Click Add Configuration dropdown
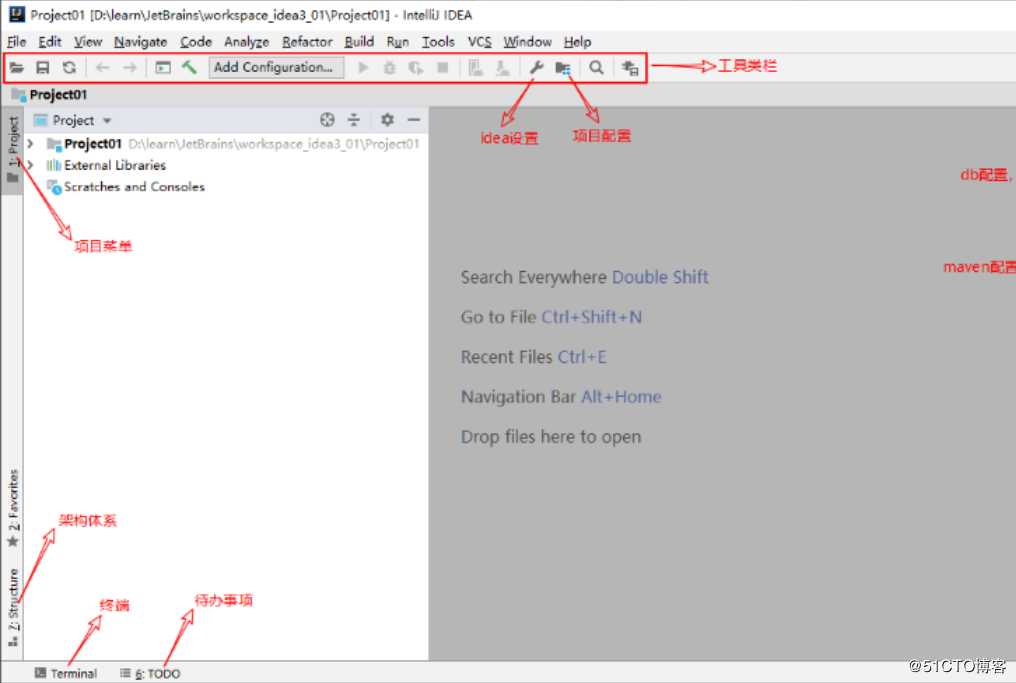This screenshot has height=683, width=1016. tap(276, 67)
